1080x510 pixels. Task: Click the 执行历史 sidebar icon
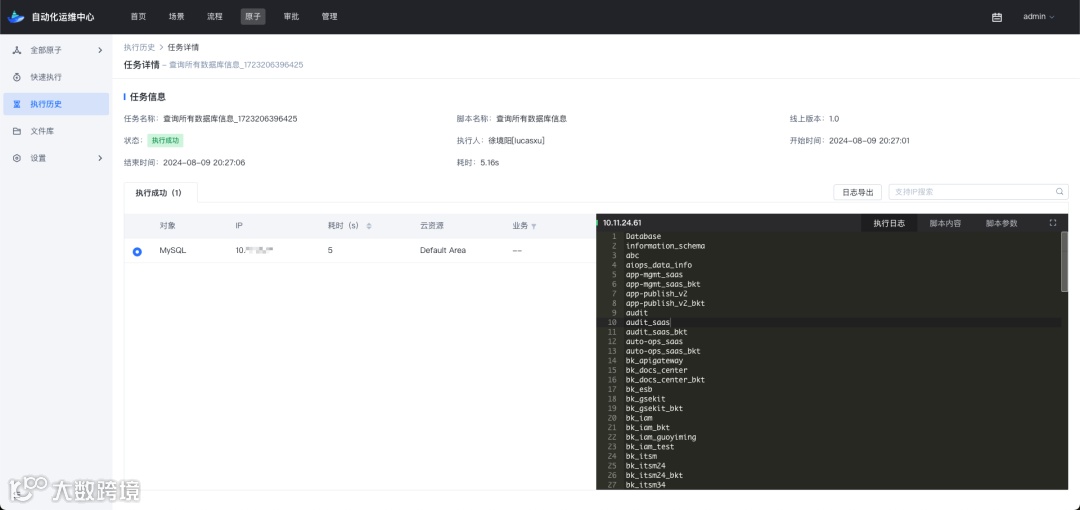pyautogui.click(x=17, y=104)
